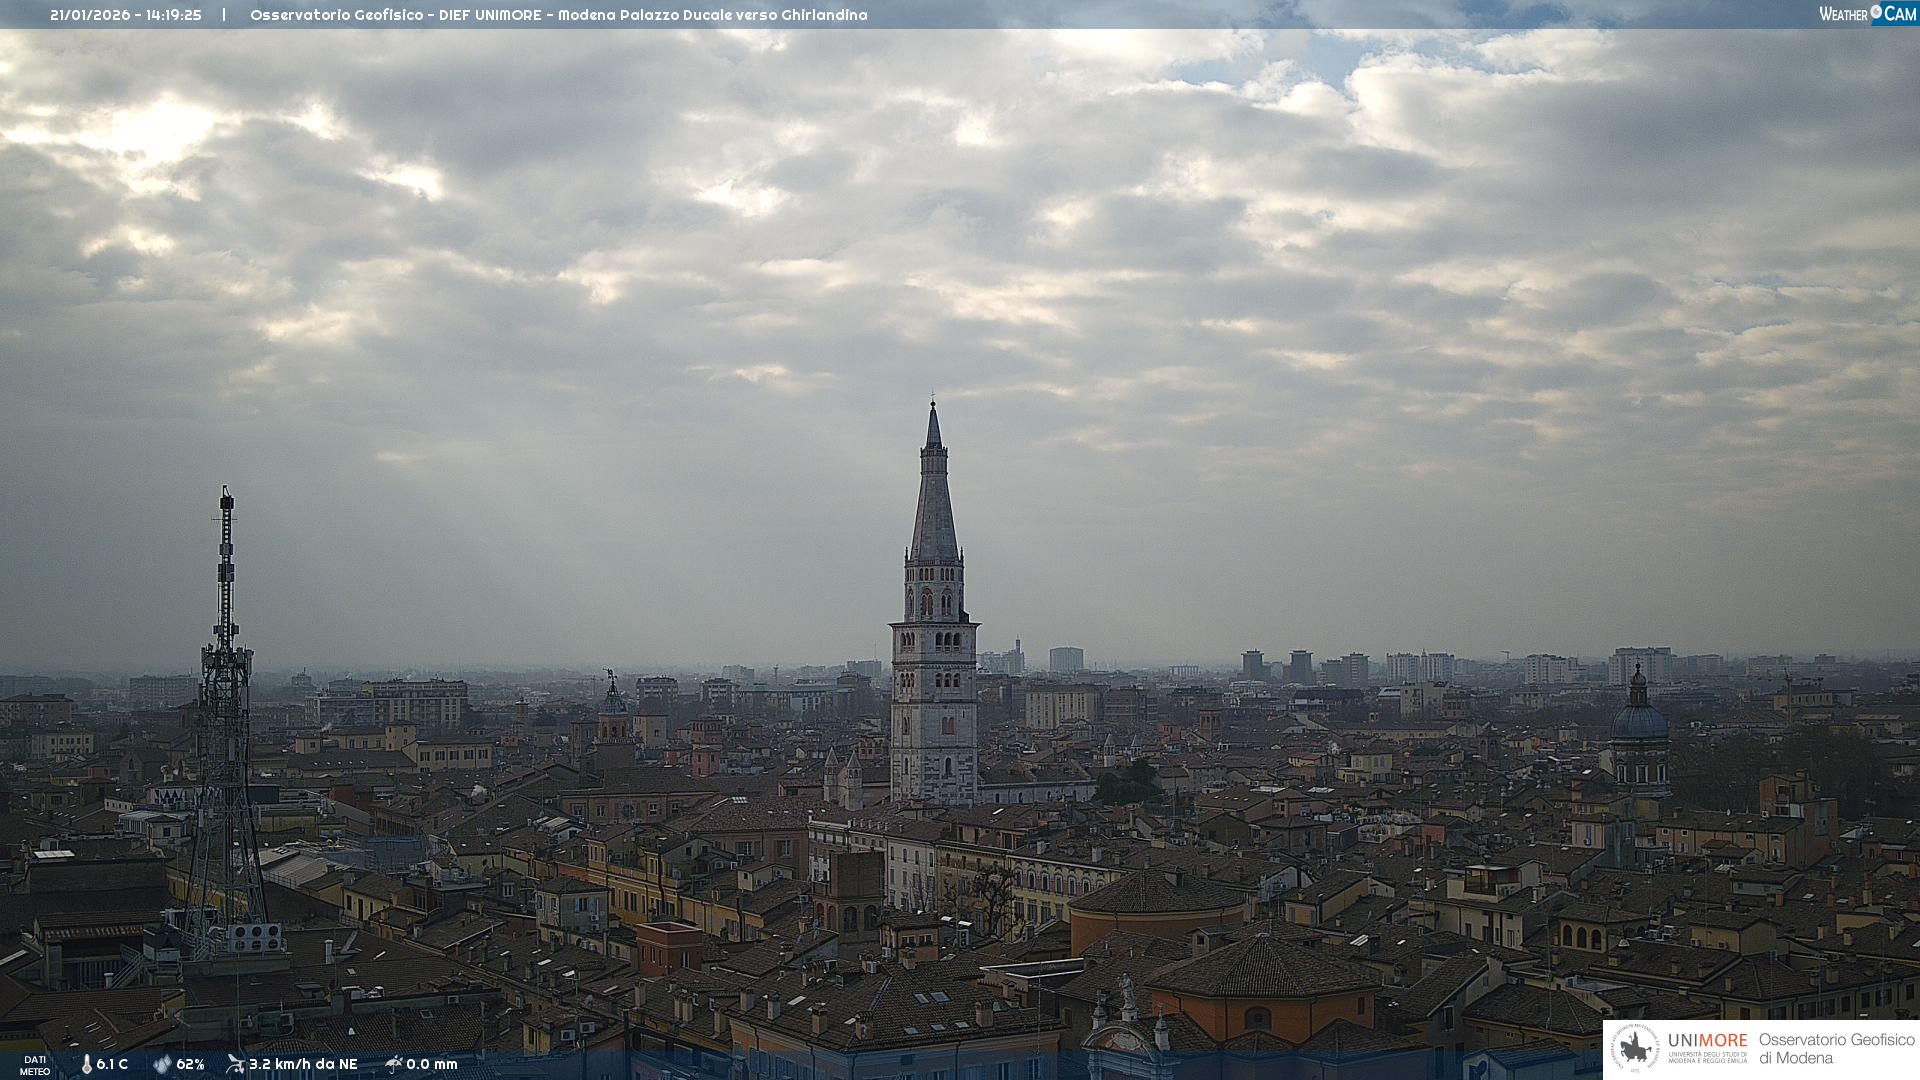Click the Osservatorio Geofisico camera title text
This screenshot has height=1080, width=1920.
click(x=558, y=15)
